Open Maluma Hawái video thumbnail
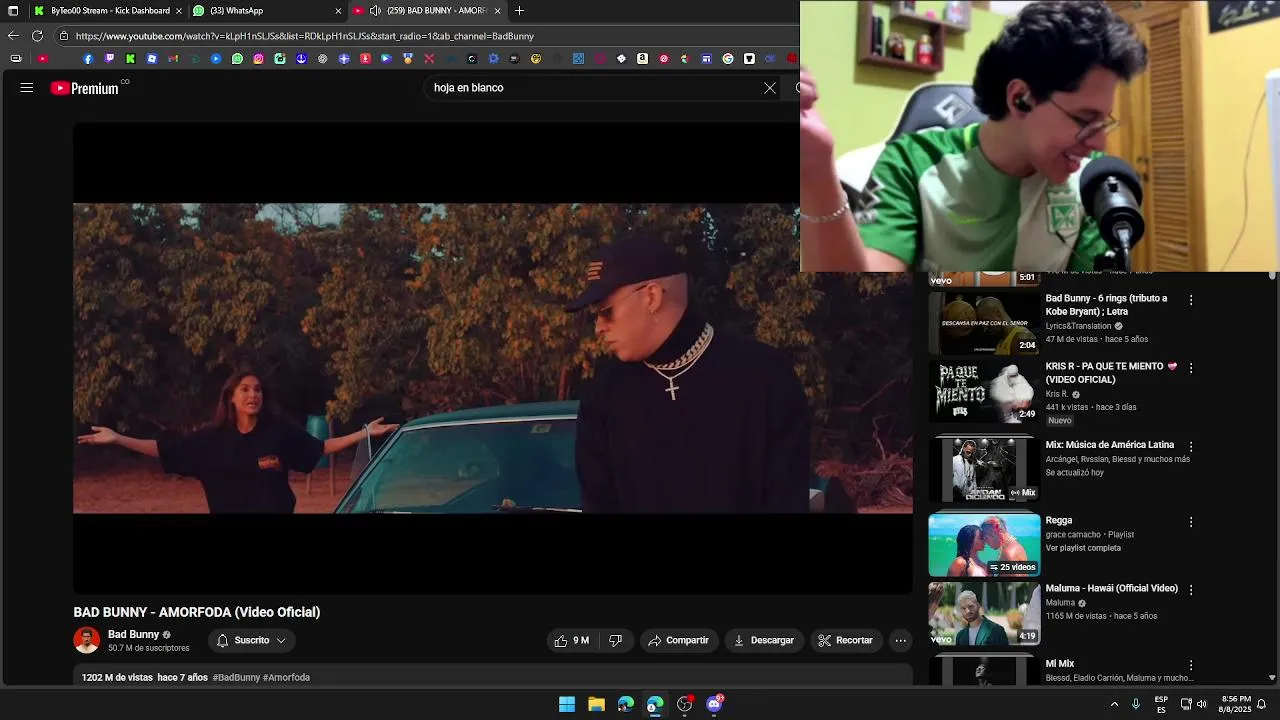Screen dimensions: 1280x720 [984, 613]
